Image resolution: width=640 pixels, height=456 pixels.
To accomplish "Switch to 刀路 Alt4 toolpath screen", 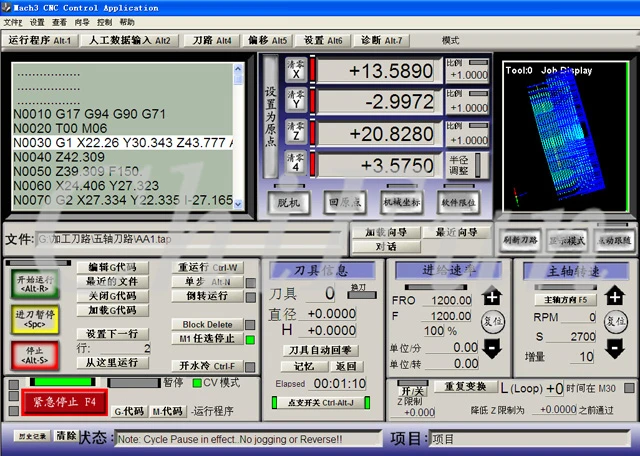I will [211, 40].
